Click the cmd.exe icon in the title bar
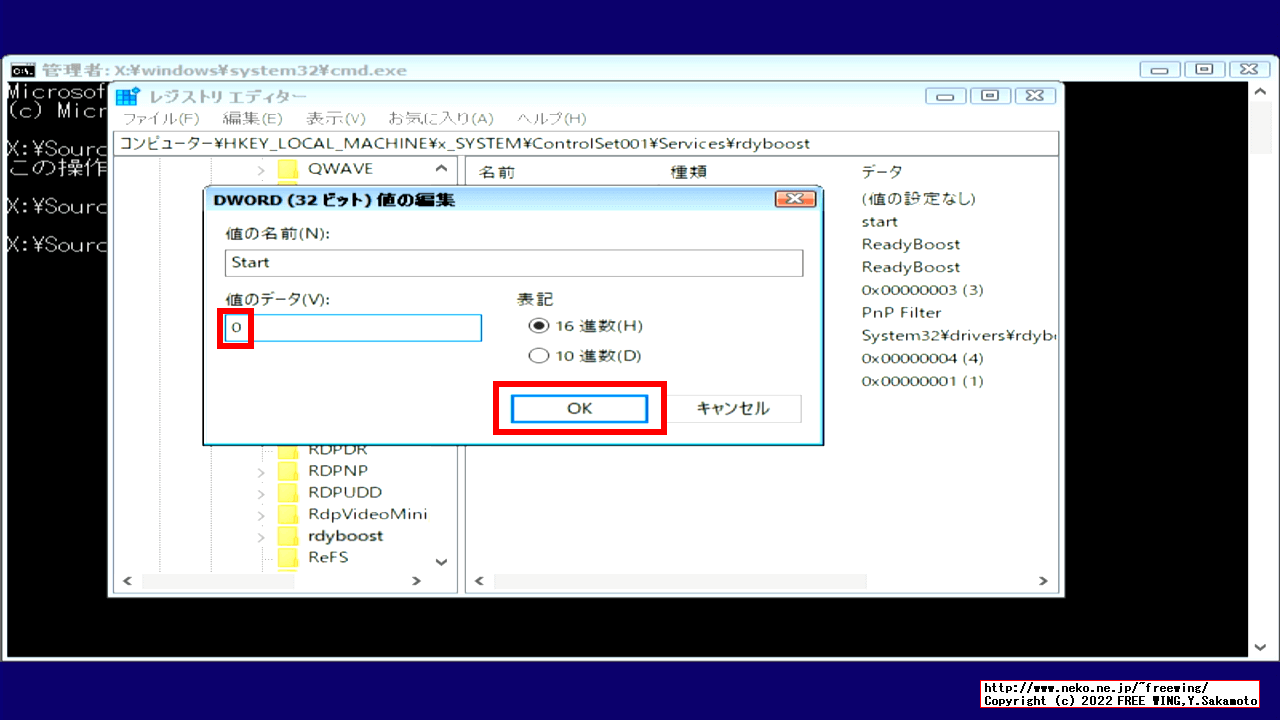The image size is (1280, 720). 24,70
